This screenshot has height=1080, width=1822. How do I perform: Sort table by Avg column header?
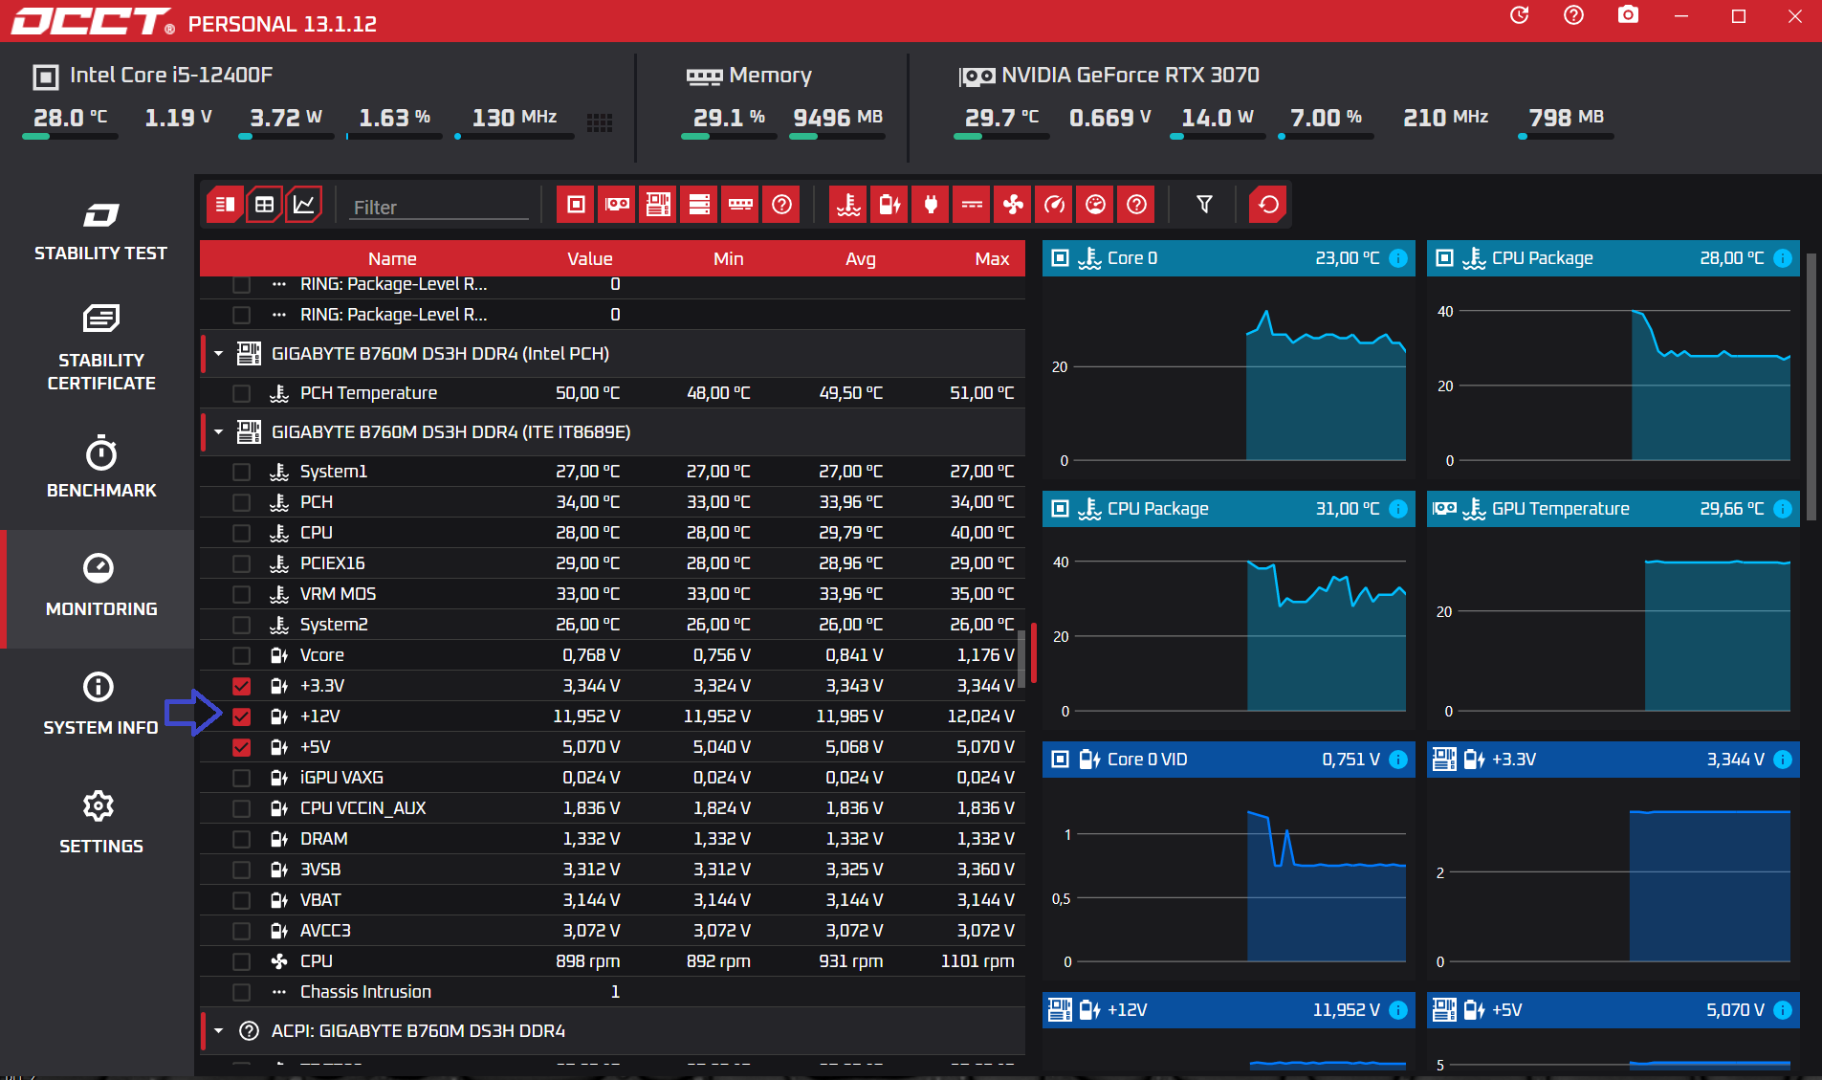[860, 259]
